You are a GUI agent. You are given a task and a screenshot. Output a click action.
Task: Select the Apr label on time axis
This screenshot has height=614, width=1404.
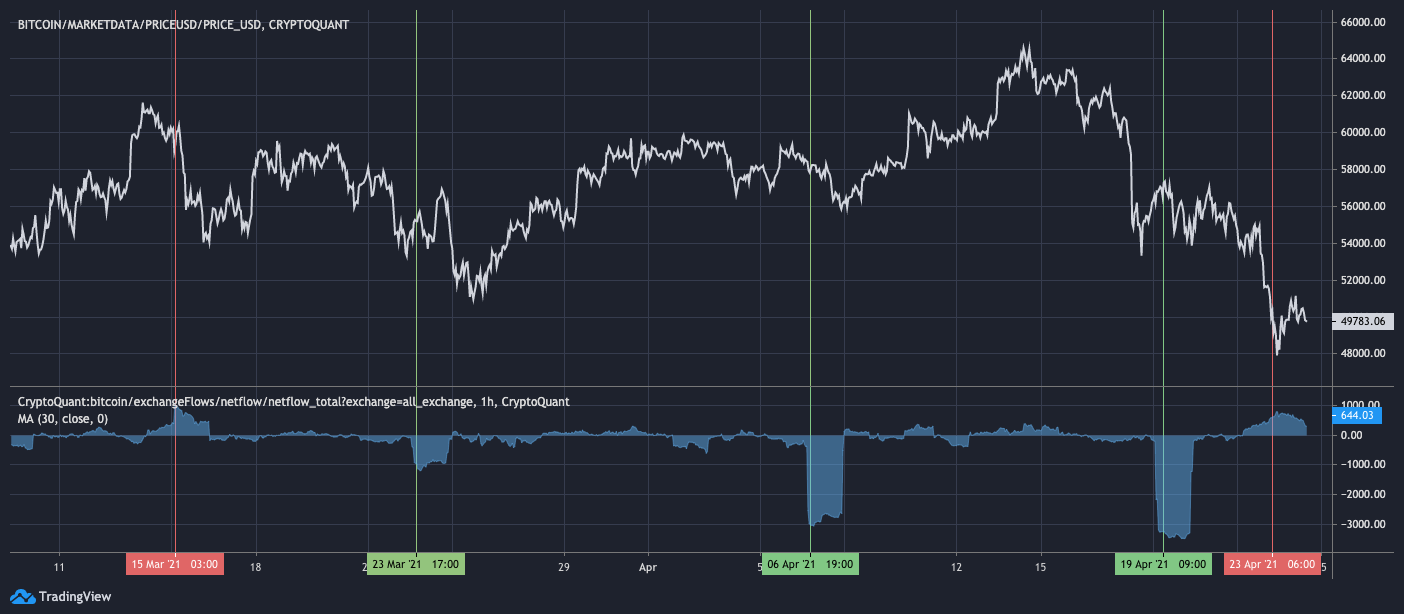tap(647, 565)
